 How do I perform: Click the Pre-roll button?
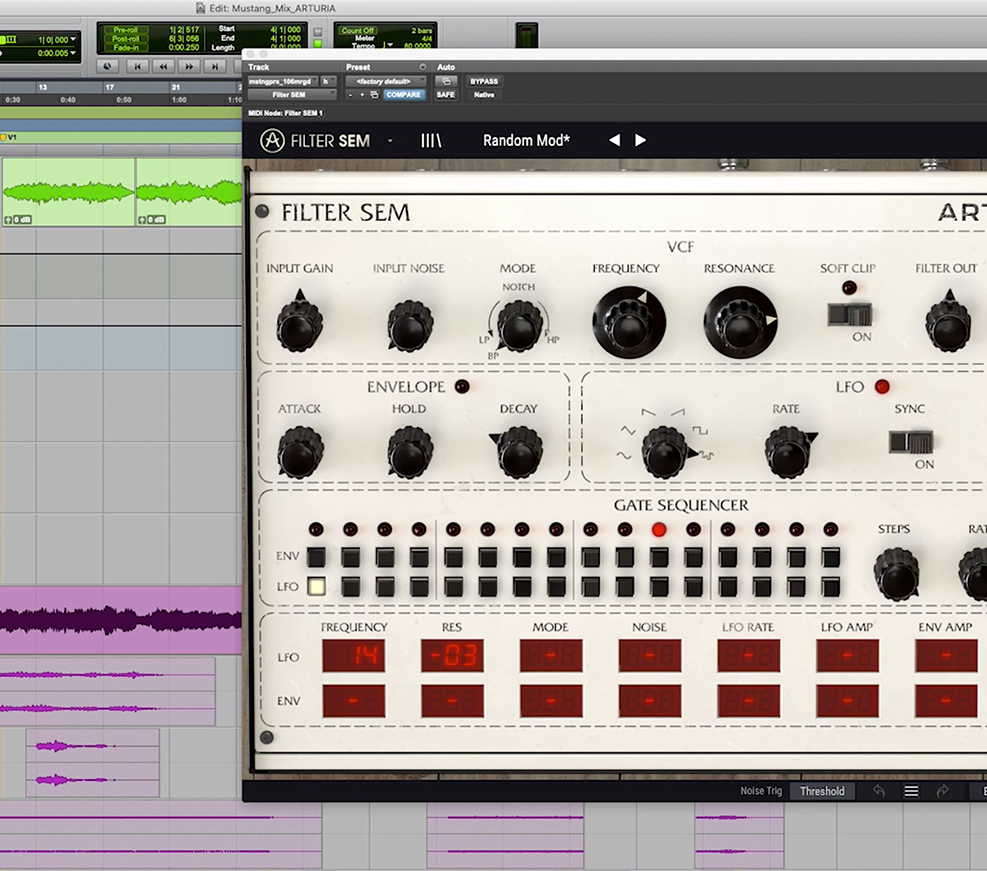[126, 30]
